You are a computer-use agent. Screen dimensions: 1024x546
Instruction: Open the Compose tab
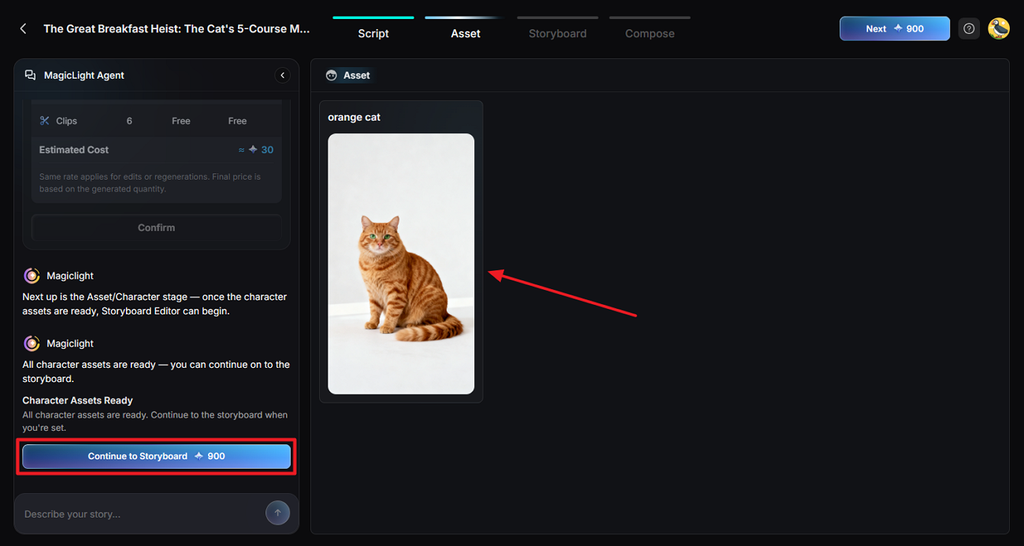click(650, 33)
